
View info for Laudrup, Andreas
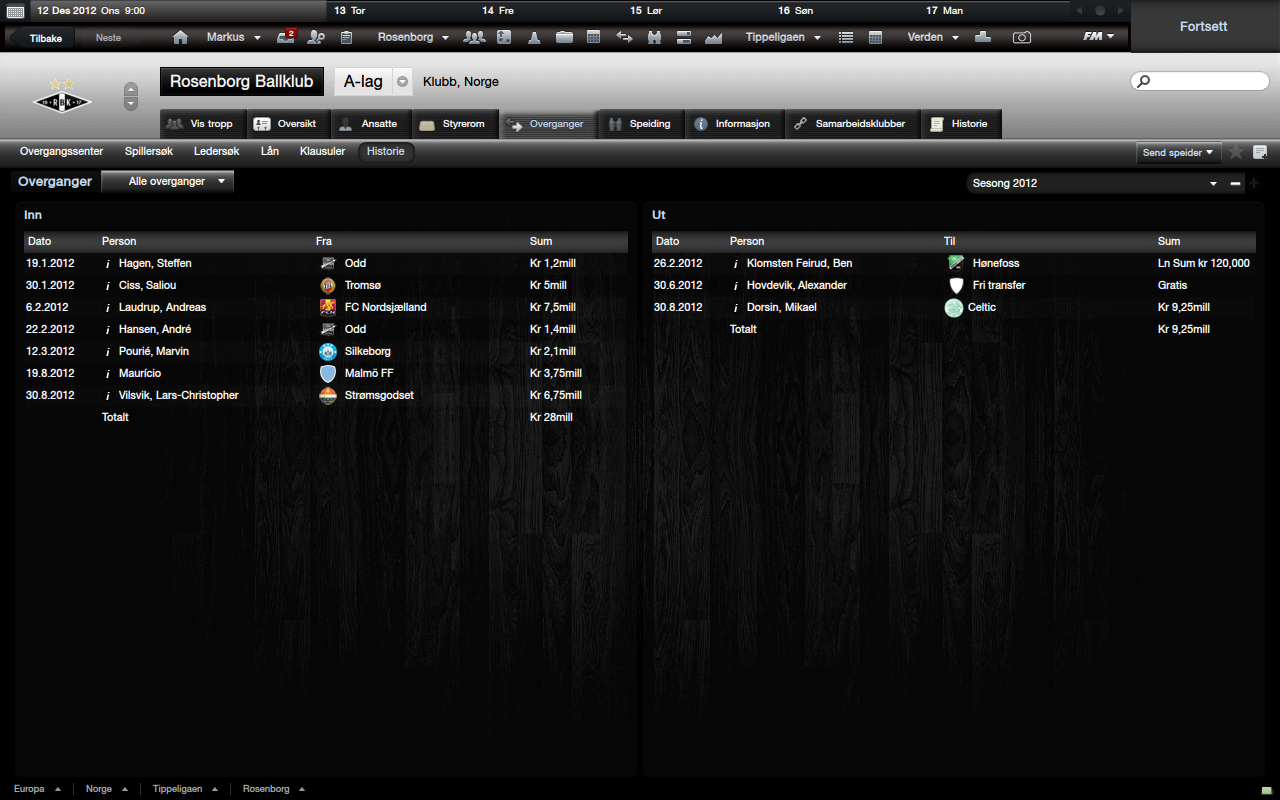coord(107,308)
